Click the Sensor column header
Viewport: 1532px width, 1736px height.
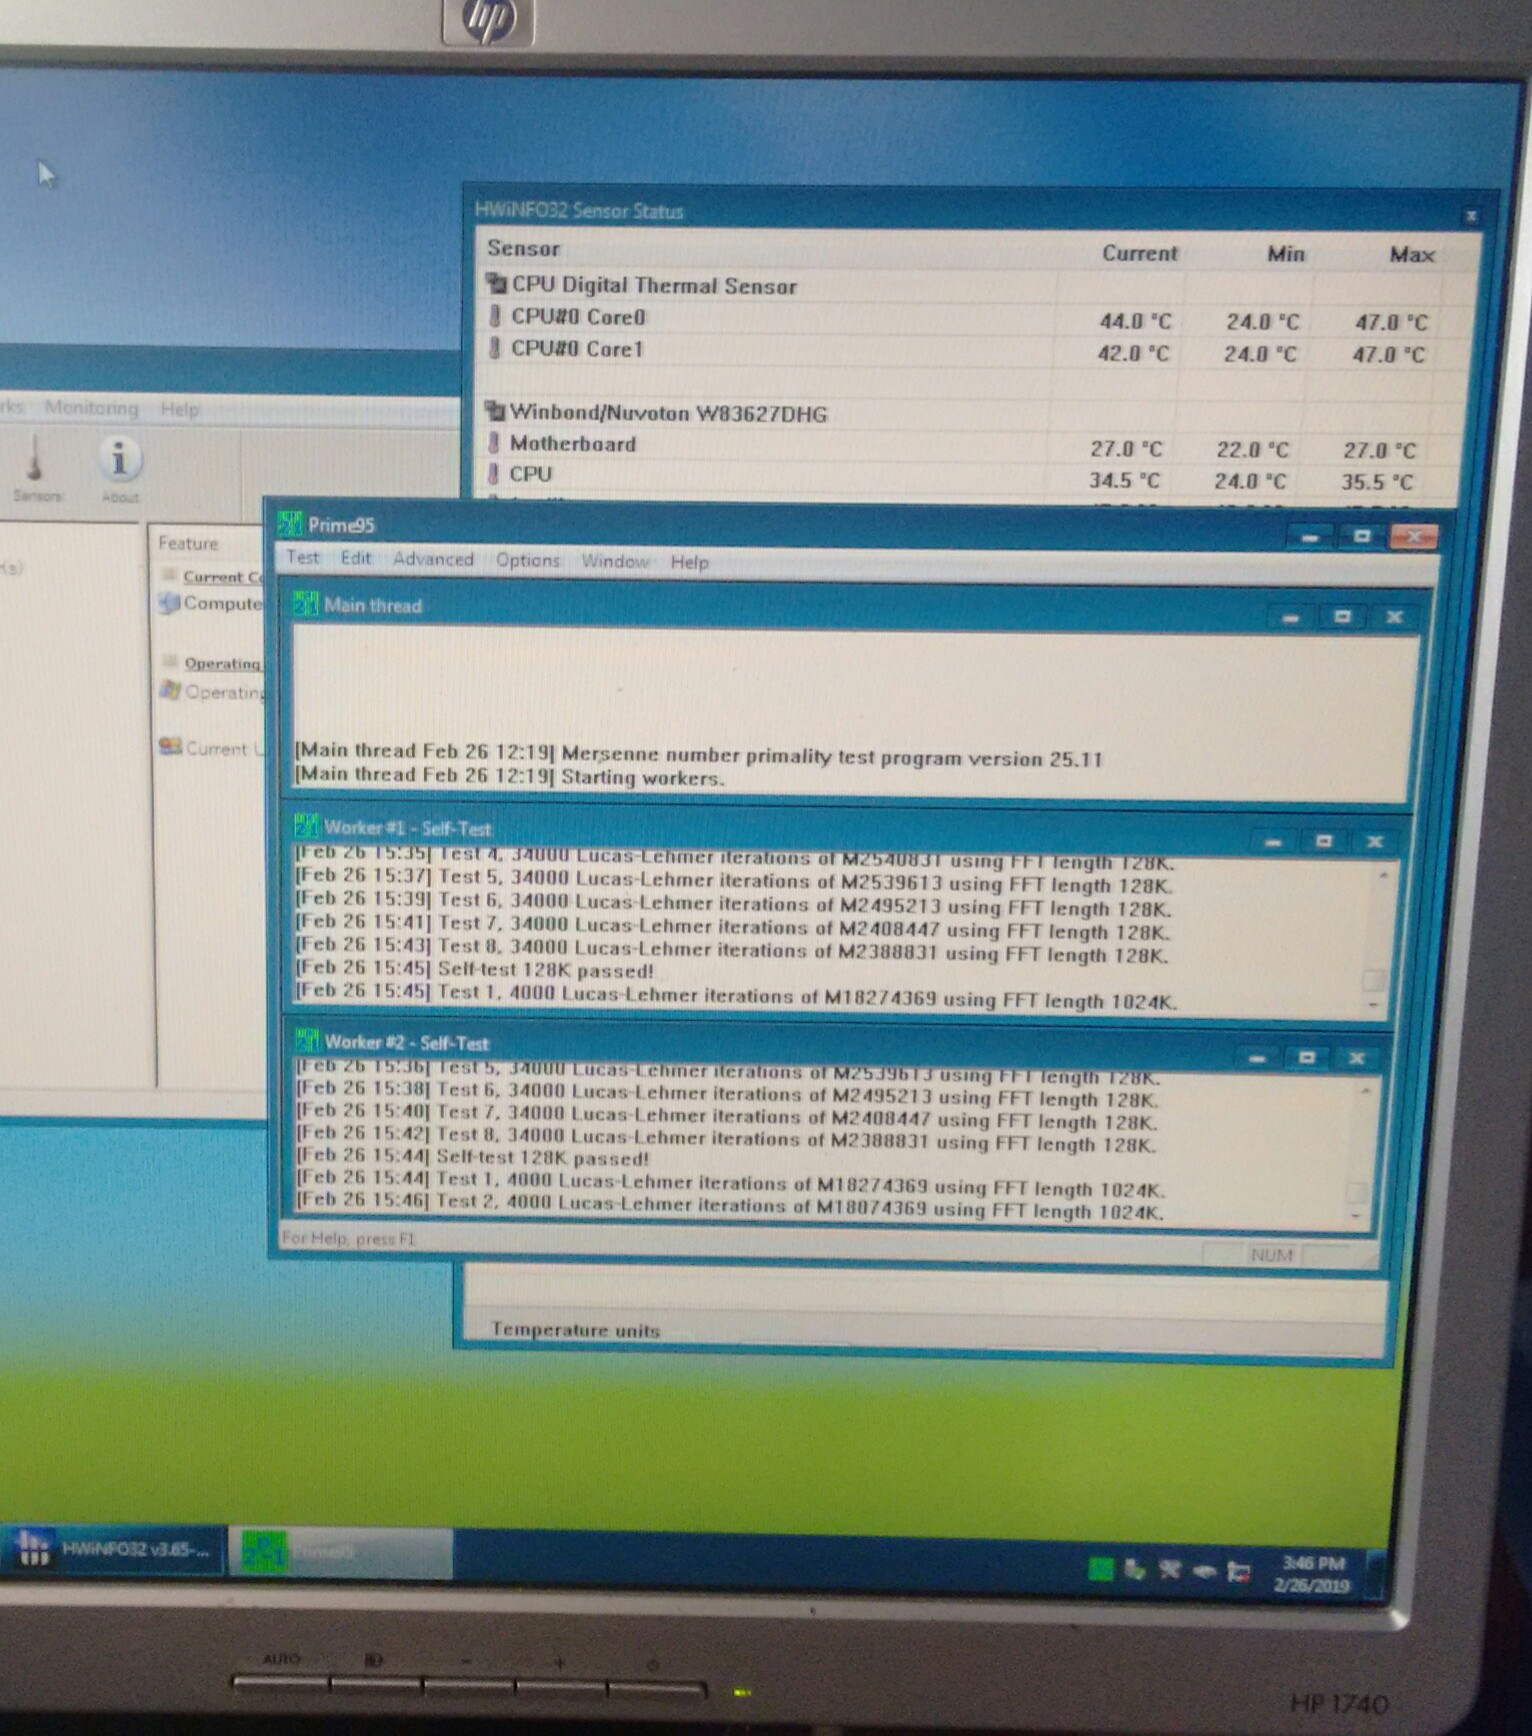pos(523,248)
